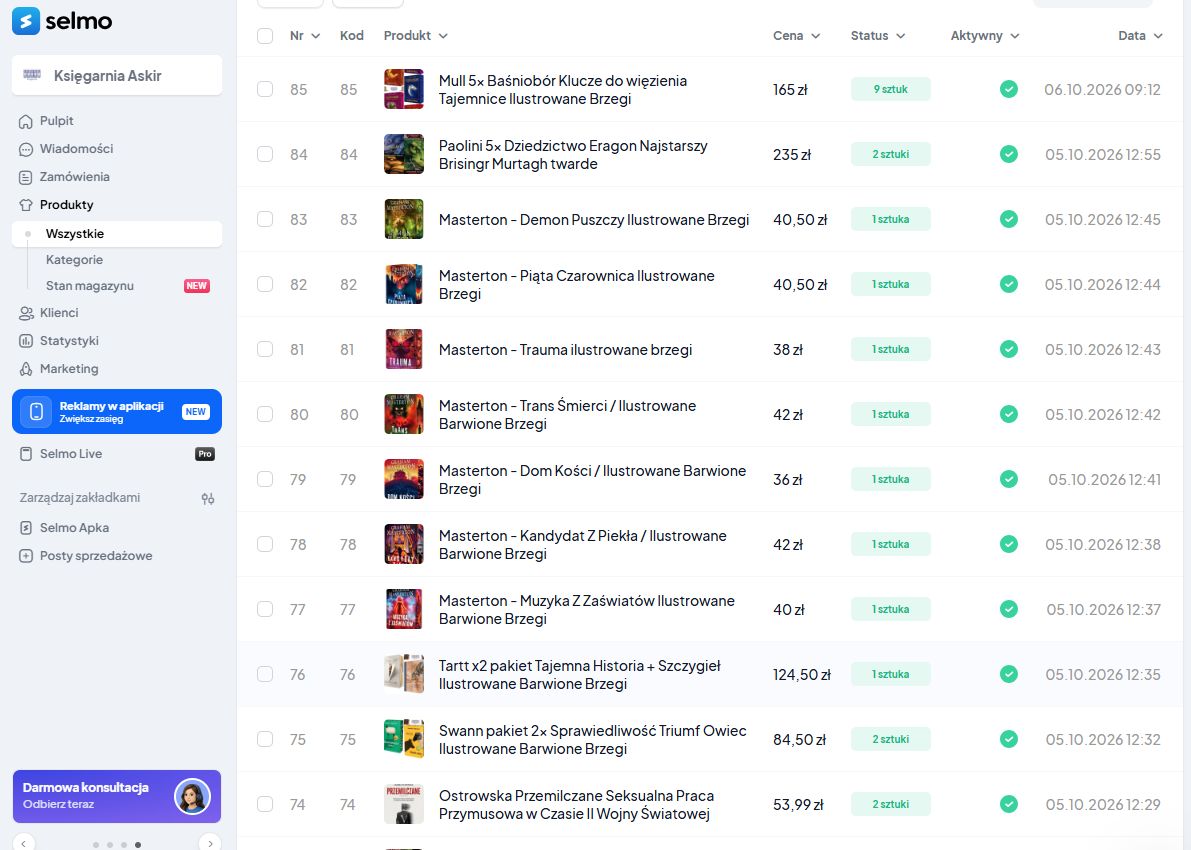Click the Posty sprzedażowe plus icon
Viewport: 1191px width, 850px height.
[x=26, y=556]
